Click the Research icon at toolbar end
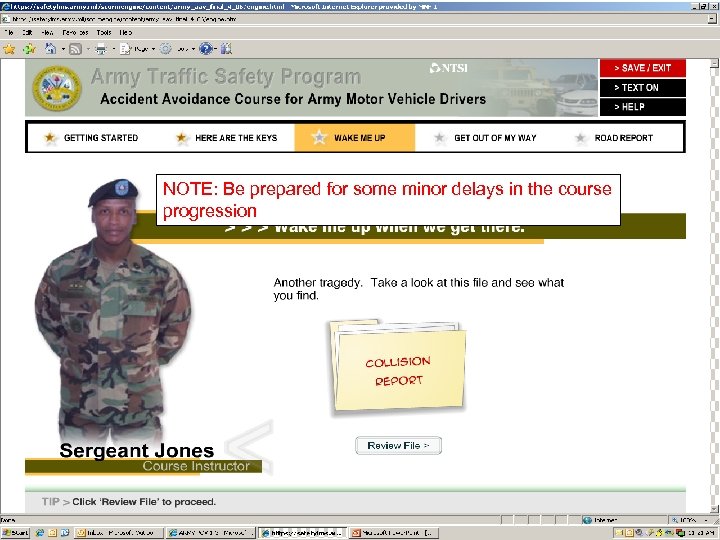The image size is (720, 540). point(226,49)
